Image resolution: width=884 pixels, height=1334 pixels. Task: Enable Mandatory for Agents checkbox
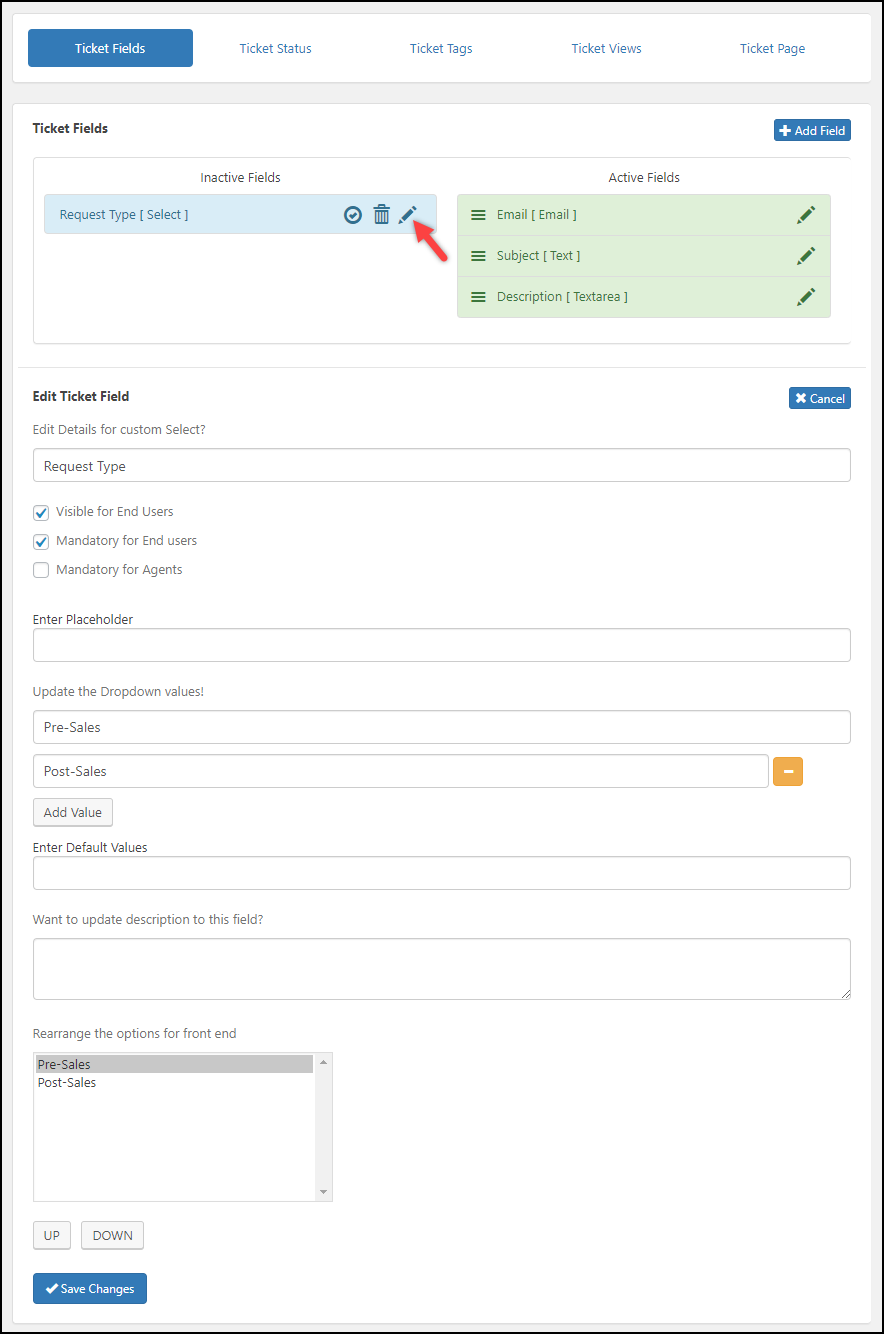pos(41,571)
